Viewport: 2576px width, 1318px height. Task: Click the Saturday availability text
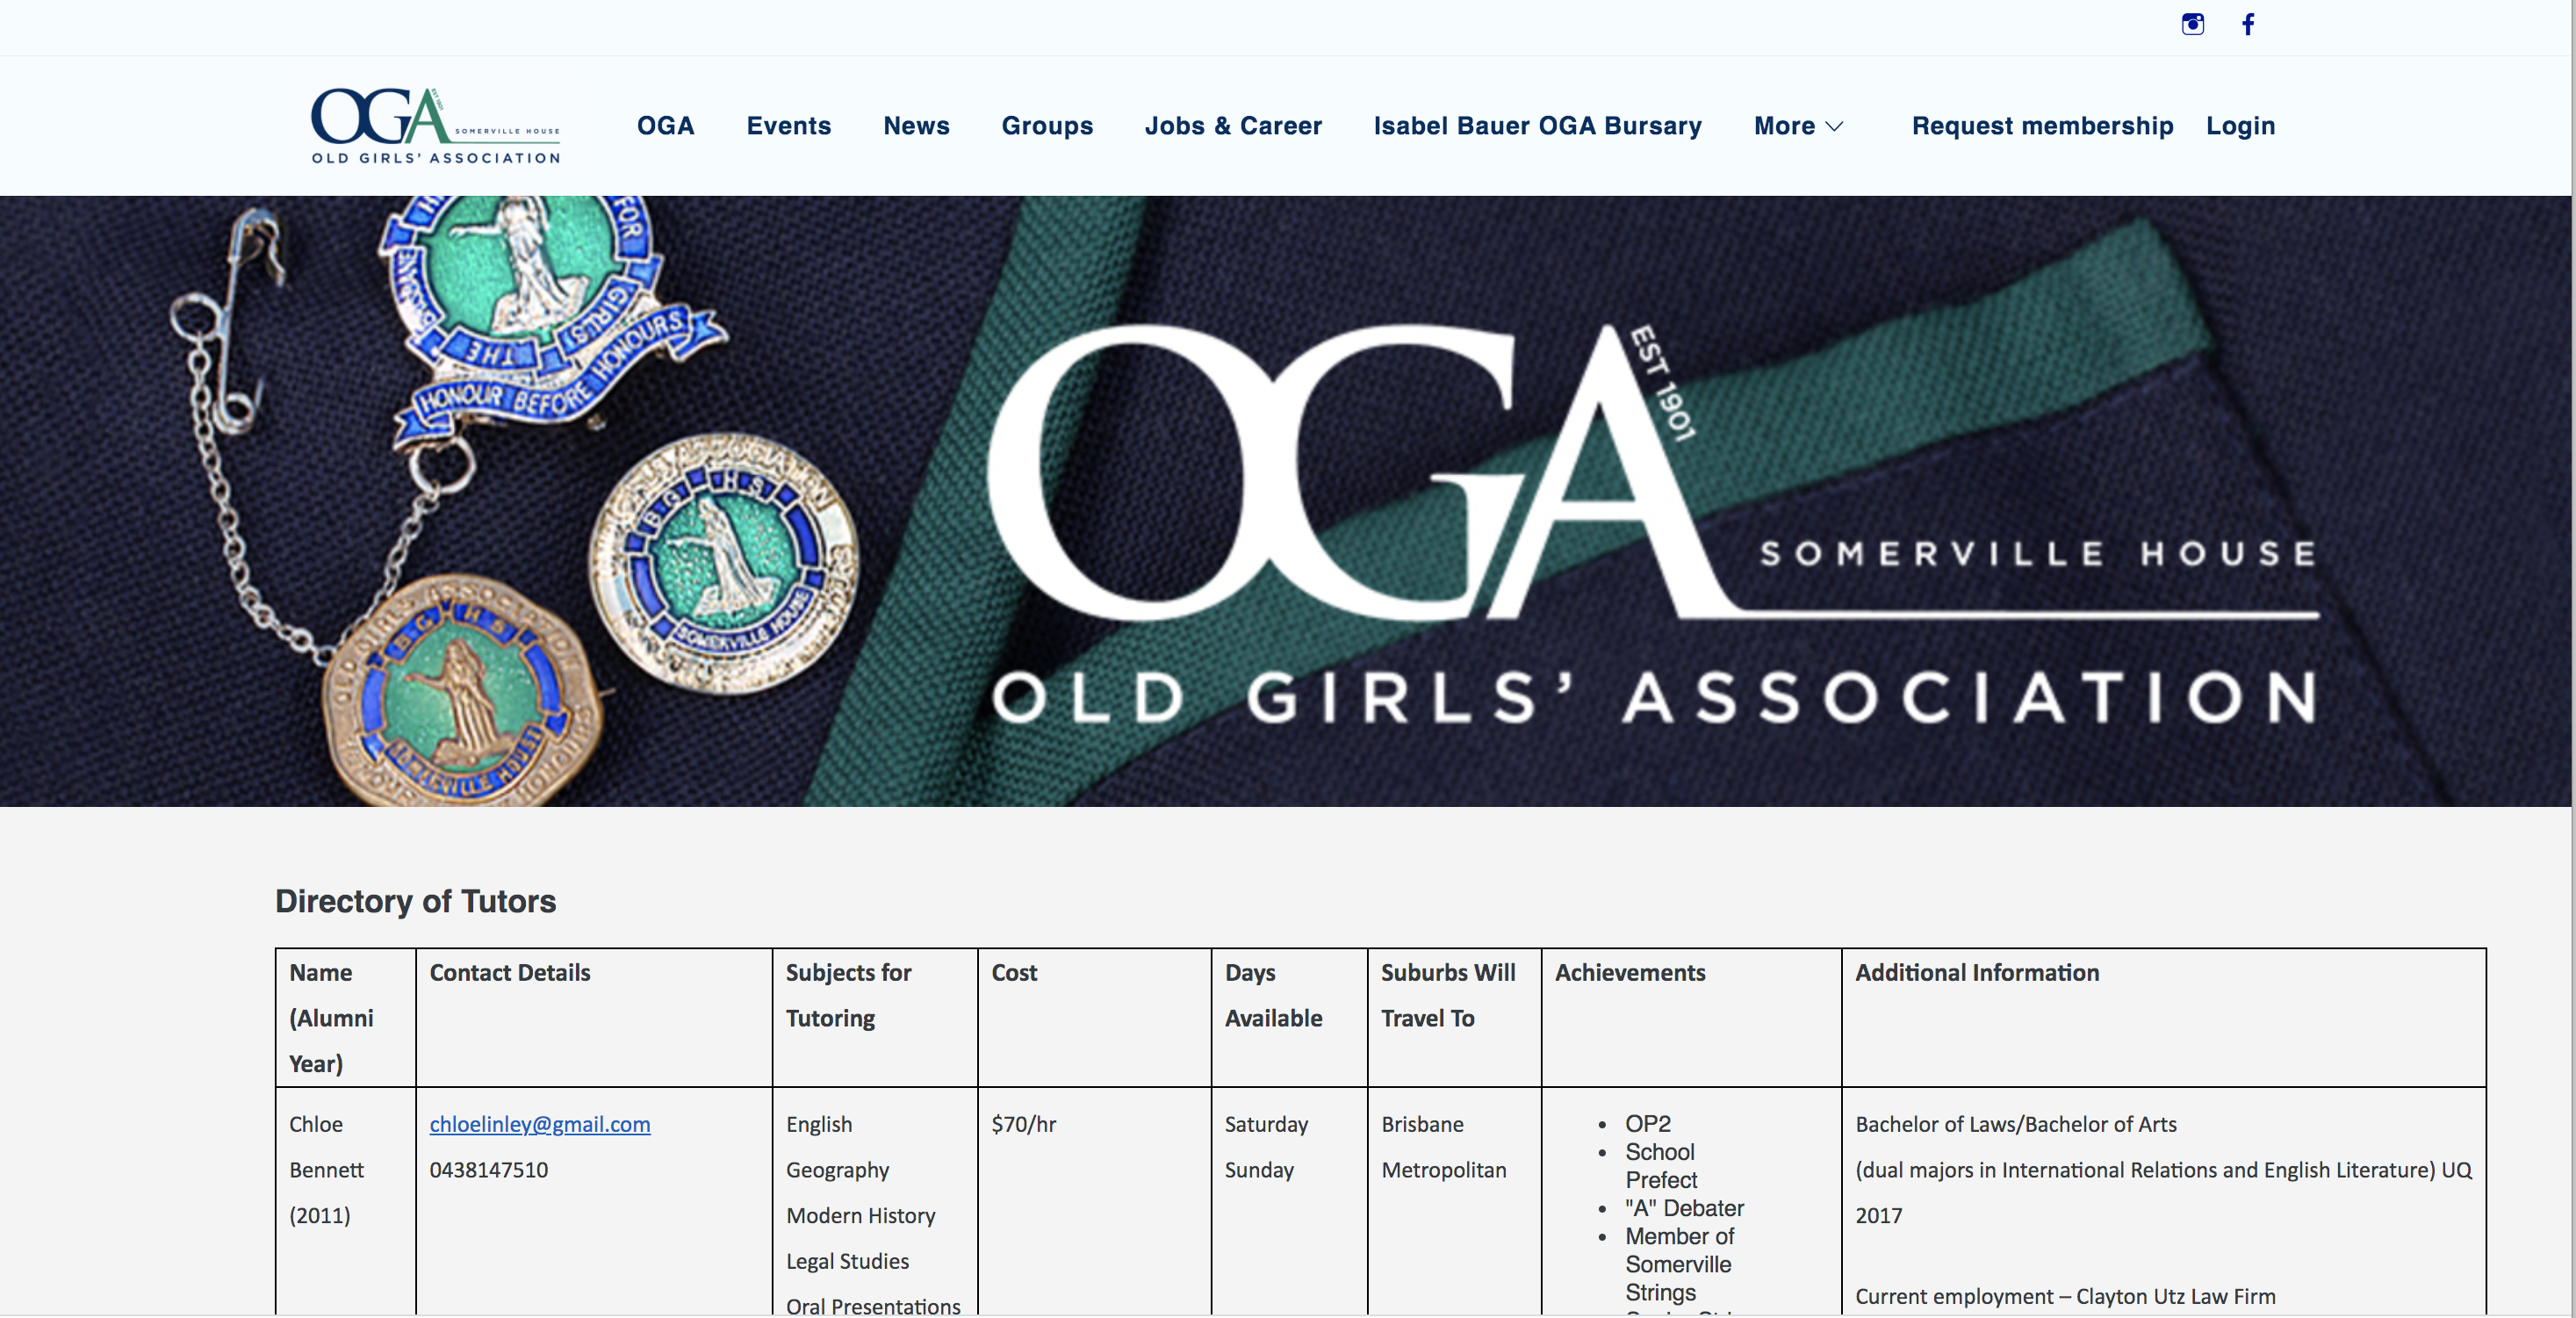pyautogui.click(x=1266, y=1124)
